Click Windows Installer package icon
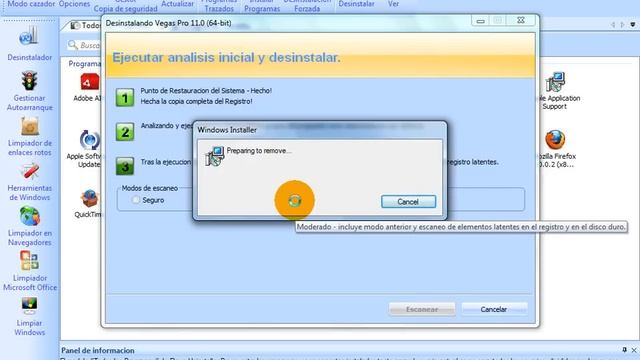Image resolution: width=640 pixels, height=360 pixels. [215, 156]
